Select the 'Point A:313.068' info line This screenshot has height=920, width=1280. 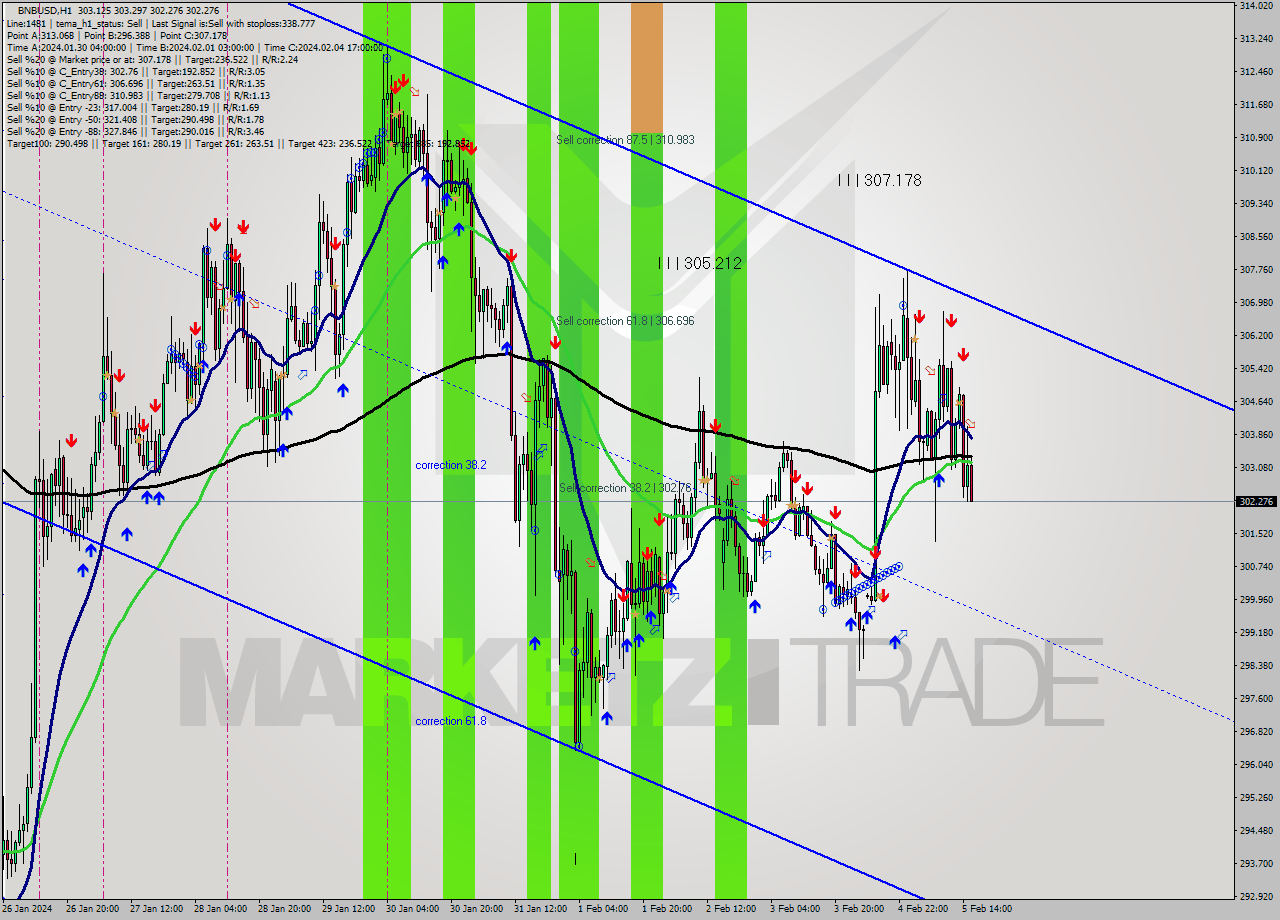pyautogui.click(x=118, y=35)
